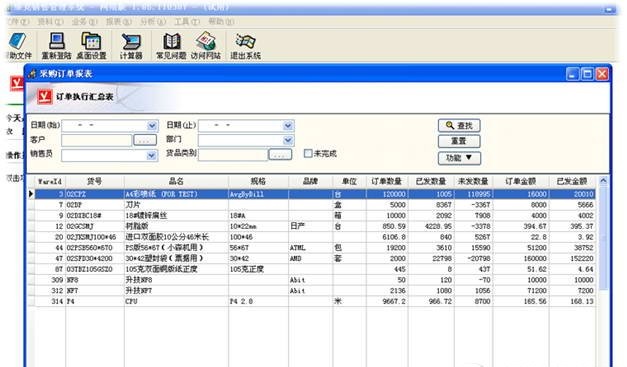627x367 pixels.
Task: Click the red logo in the main window behind
Action: (x=16, y=83)
